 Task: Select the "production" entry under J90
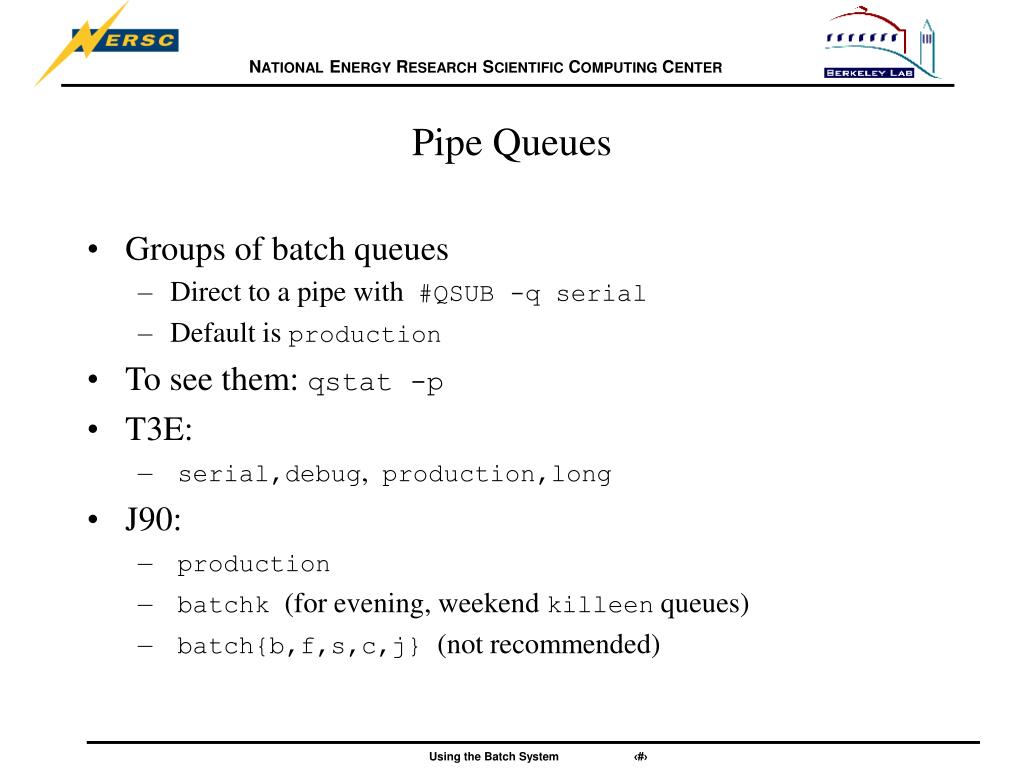253,564
